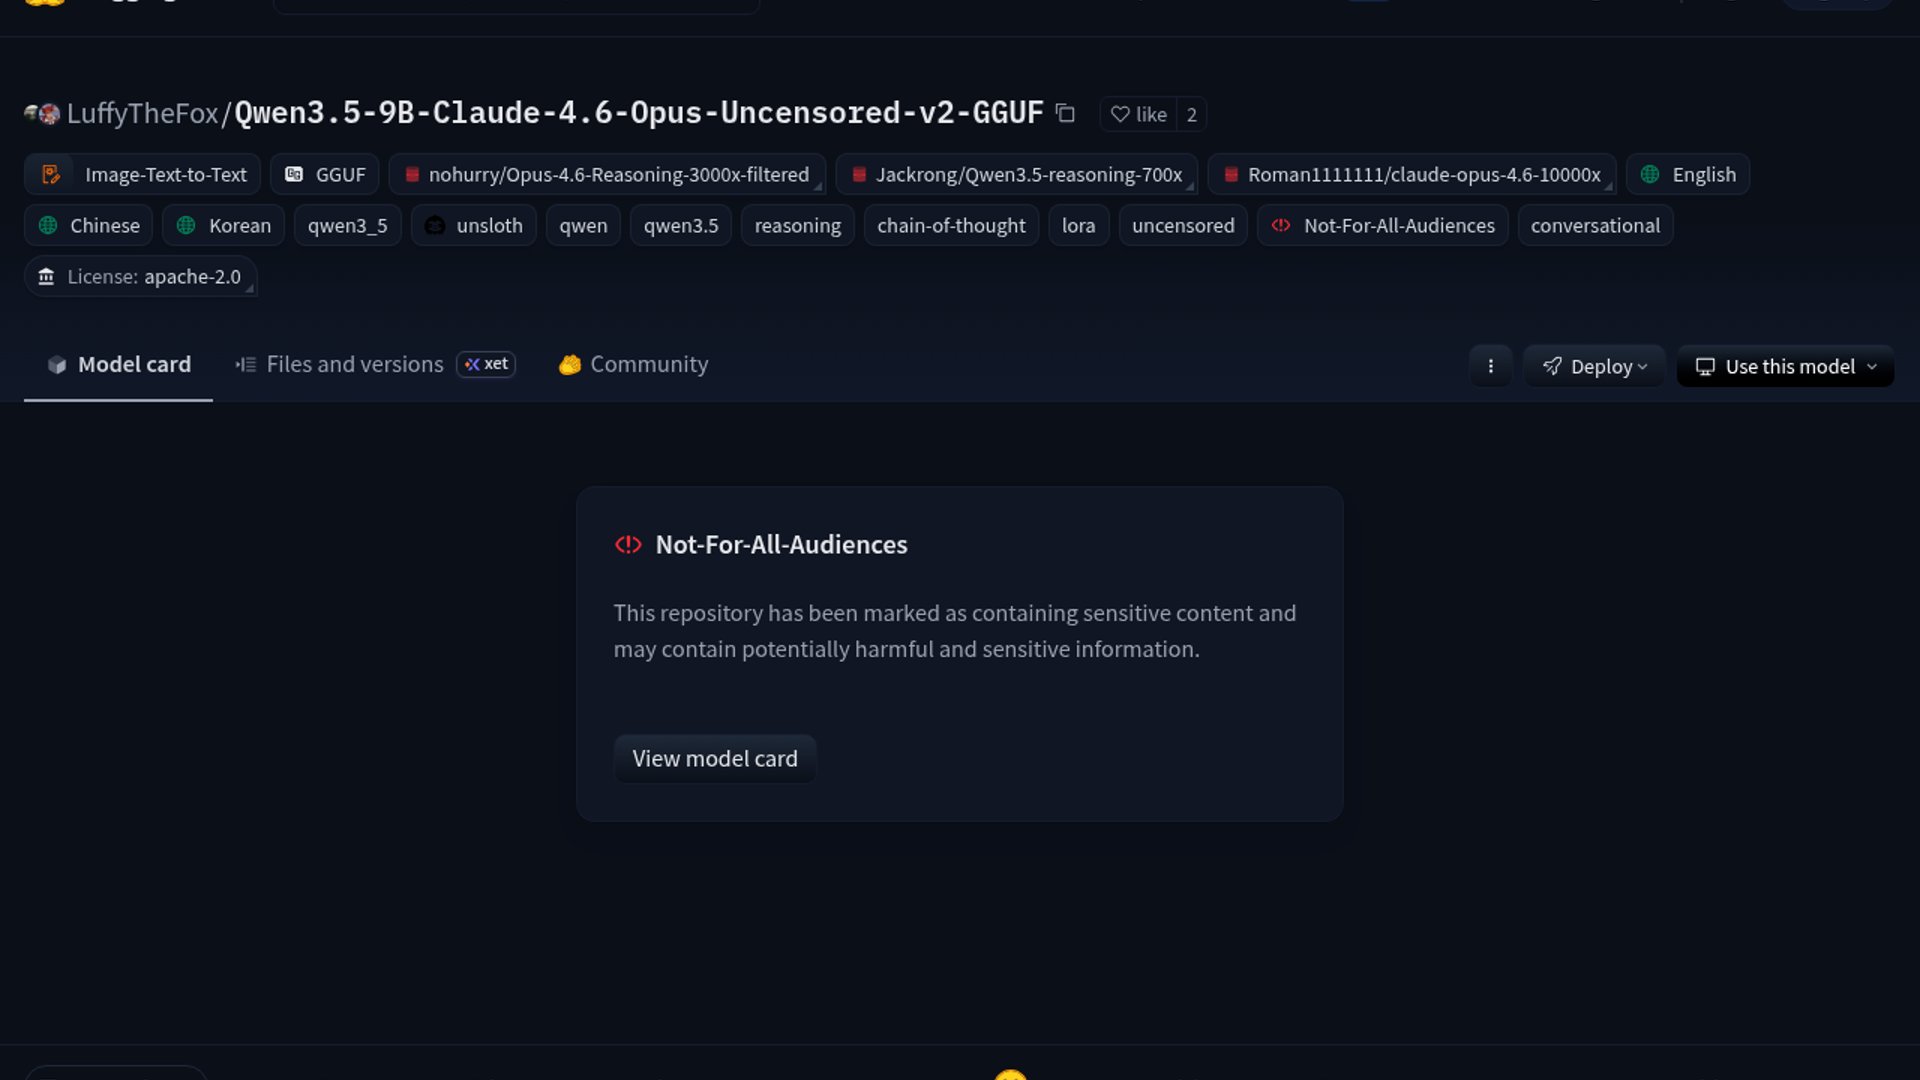Image resolution: width=1920 pixels, height=1080 pixels.
Task: Select the GGUF library tag
Action: coord(325,175)
